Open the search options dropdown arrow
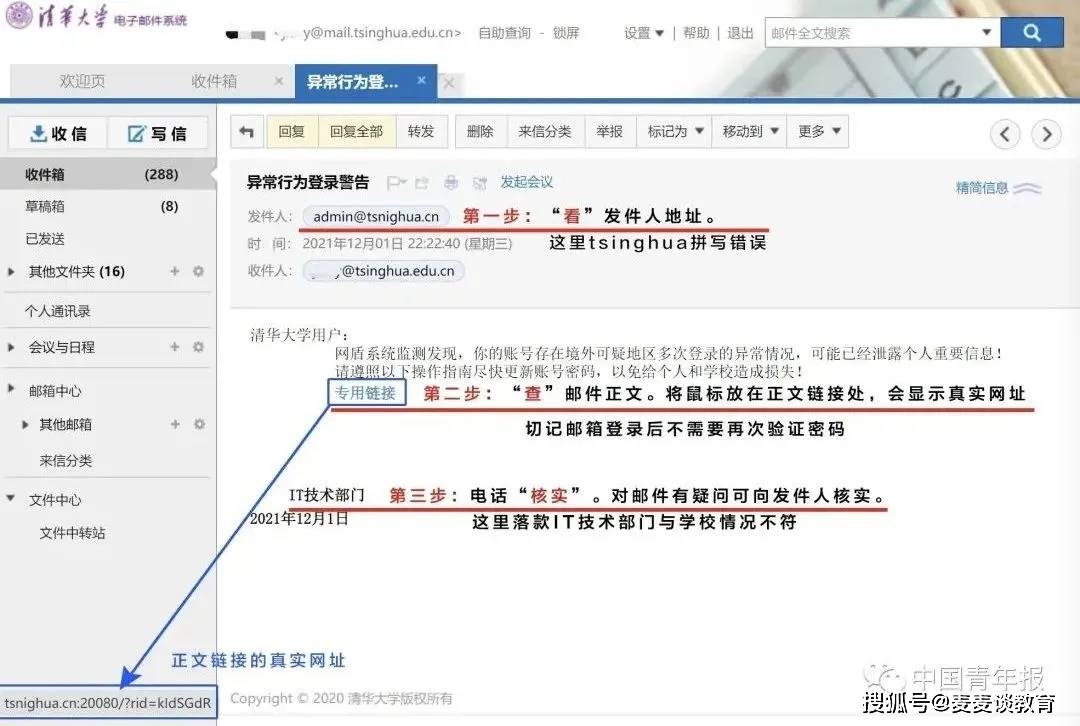 (986, 32)
